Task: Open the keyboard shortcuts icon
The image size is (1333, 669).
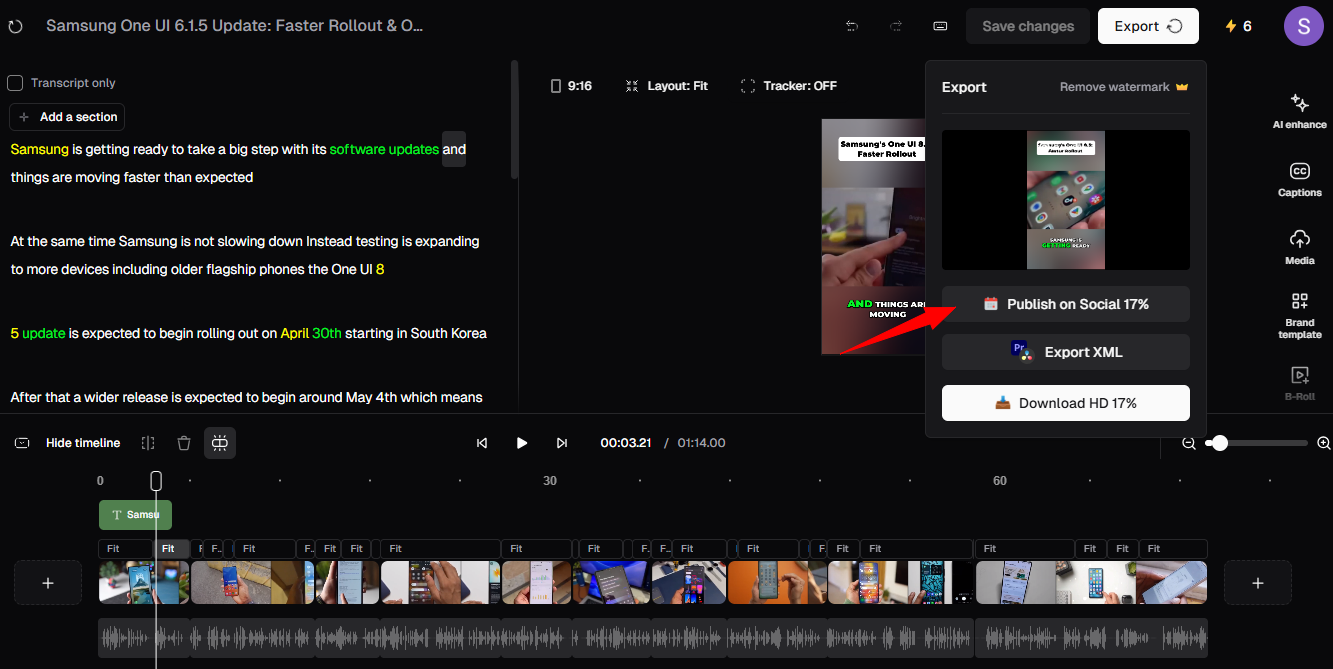Action: (940, 26)
